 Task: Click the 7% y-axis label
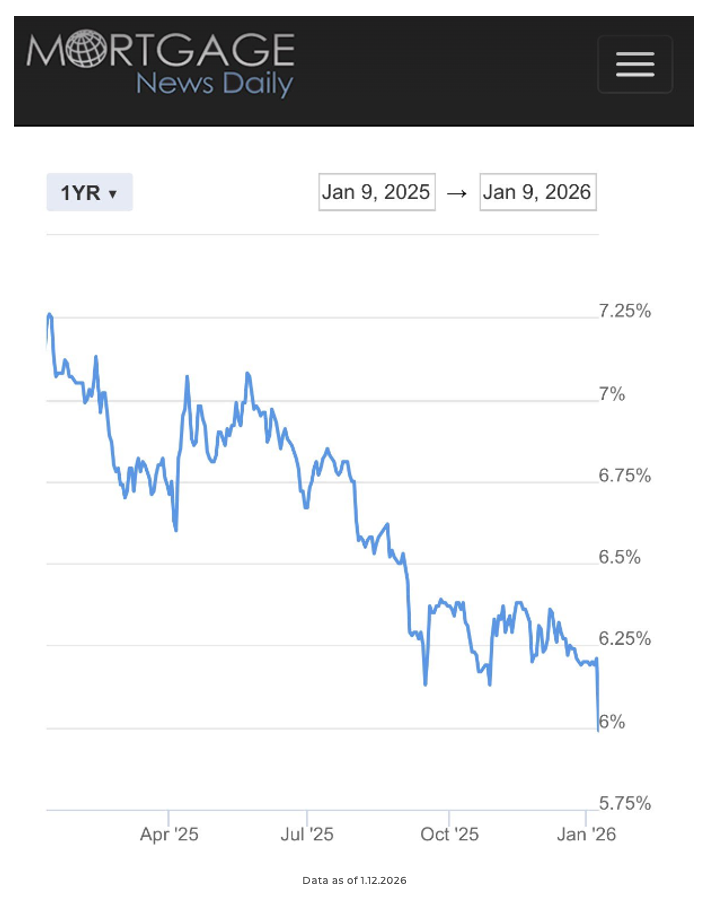point(612,394)
